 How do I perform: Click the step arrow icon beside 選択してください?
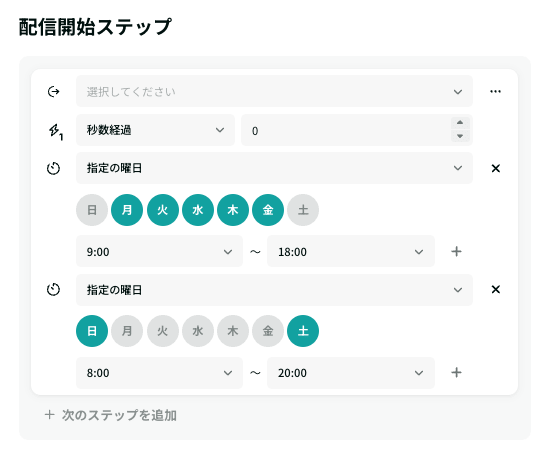tap(53, 92)
